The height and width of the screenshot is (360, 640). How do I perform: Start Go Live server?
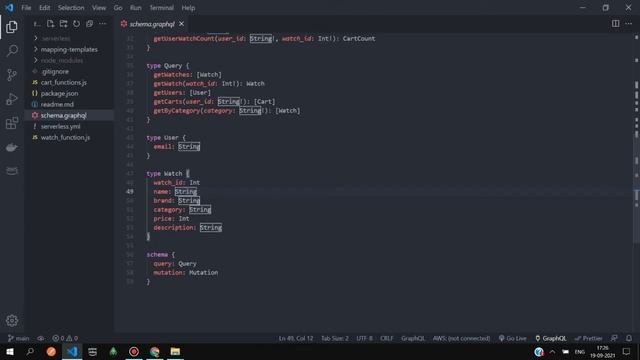(x=513, y=338)
